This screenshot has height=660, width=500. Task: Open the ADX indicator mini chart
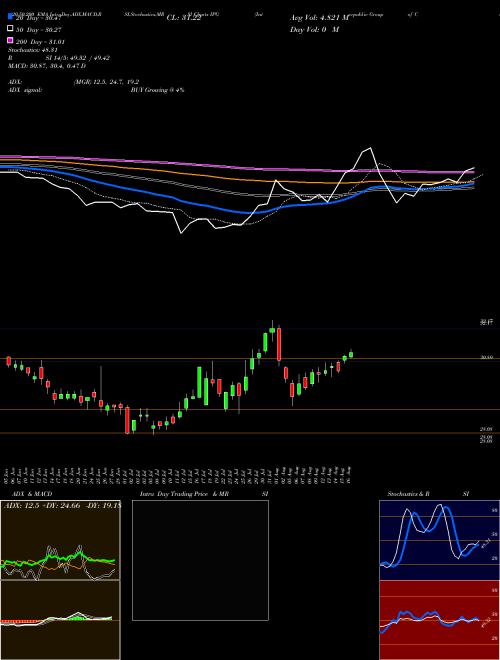point(60,540)
